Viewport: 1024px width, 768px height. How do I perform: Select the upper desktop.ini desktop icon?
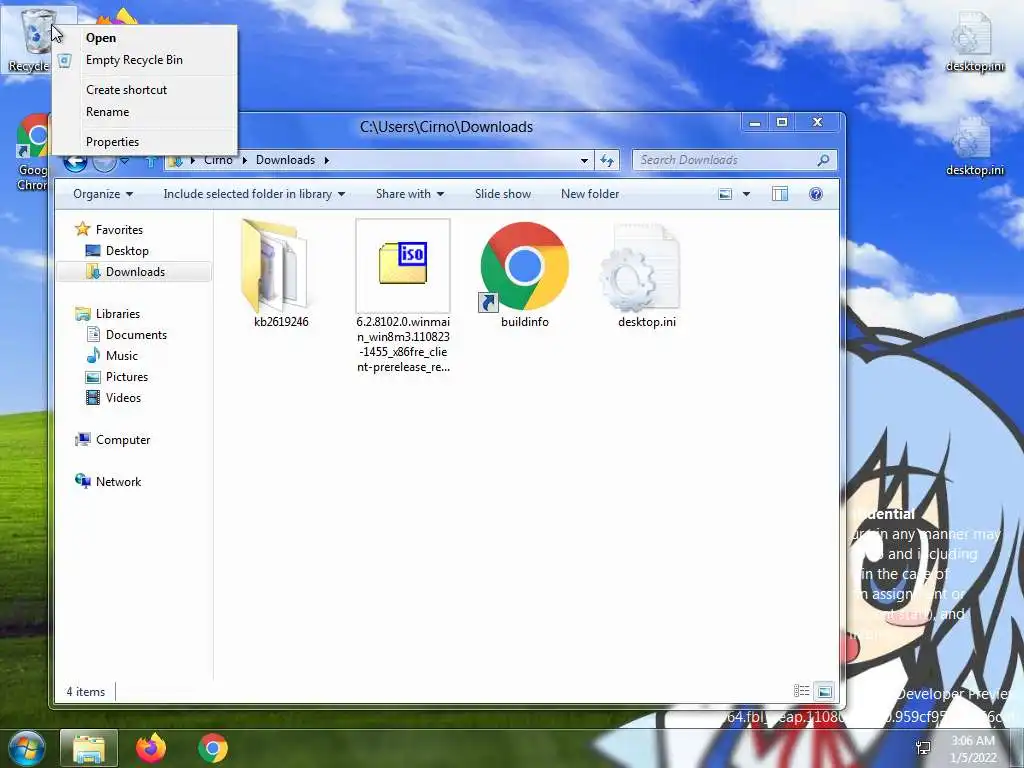pos(974,40)
